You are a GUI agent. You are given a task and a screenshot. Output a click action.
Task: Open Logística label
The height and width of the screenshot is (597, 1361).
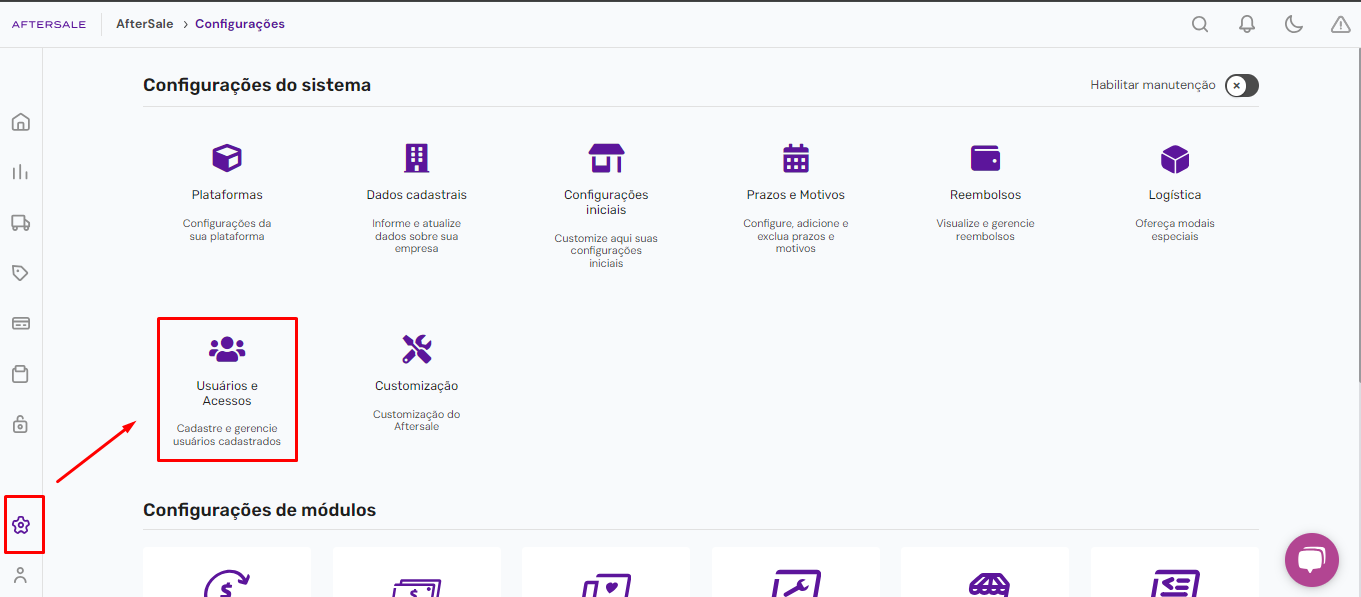click(x=1175, y=195)
